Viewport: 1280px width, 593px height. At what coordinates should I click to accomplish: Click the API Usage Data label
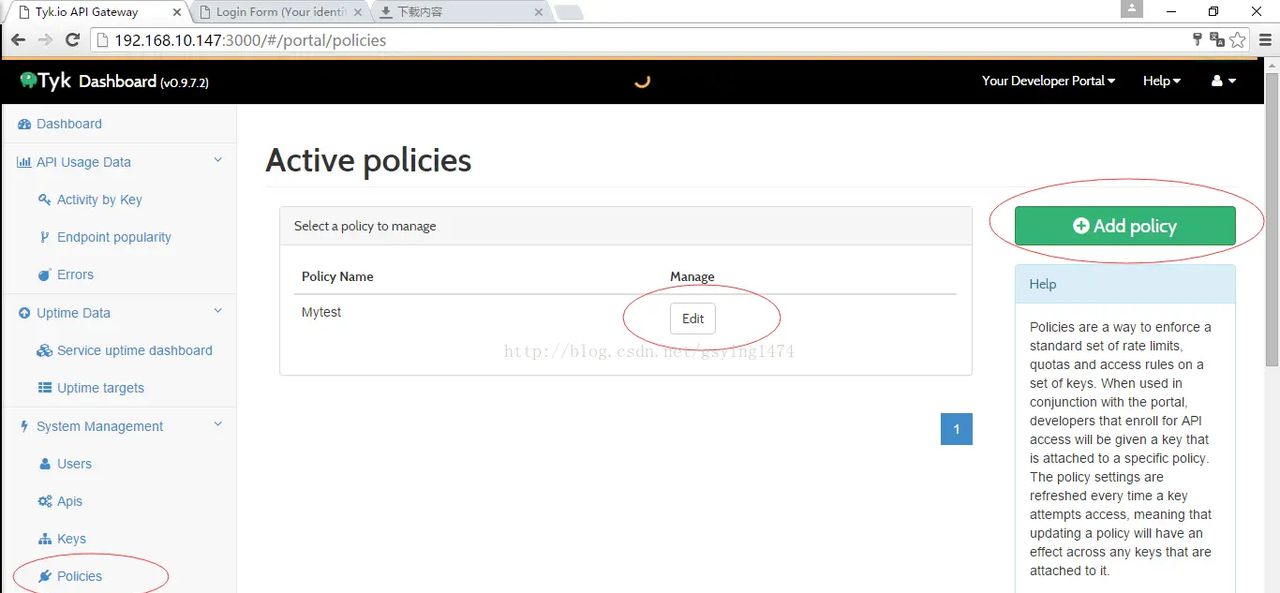(83, 162)
